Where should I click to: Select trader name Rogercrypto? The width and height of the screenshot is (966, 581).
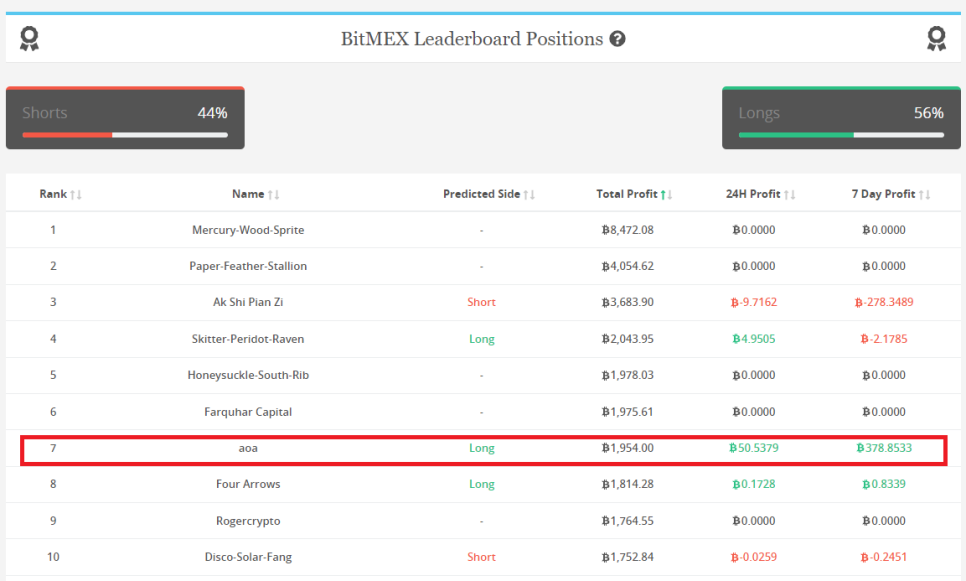pyautogui.click(x=248, y=521)
